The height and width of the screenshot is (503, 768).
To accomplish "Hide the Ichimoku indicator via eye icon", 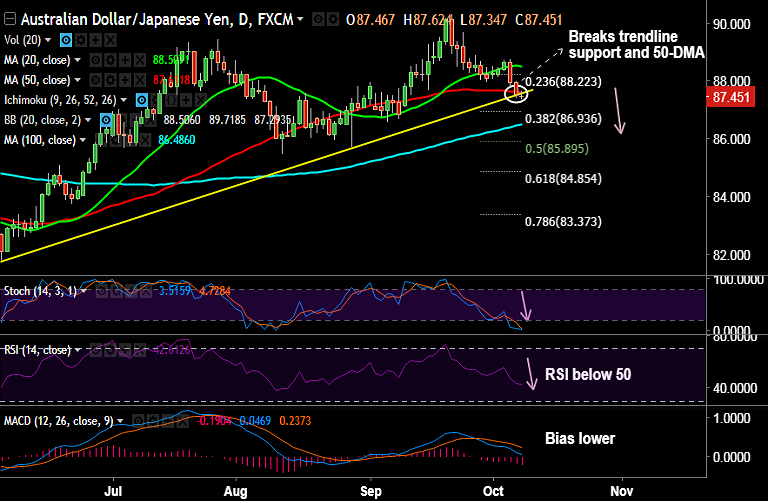I will [x=142, y=100].
